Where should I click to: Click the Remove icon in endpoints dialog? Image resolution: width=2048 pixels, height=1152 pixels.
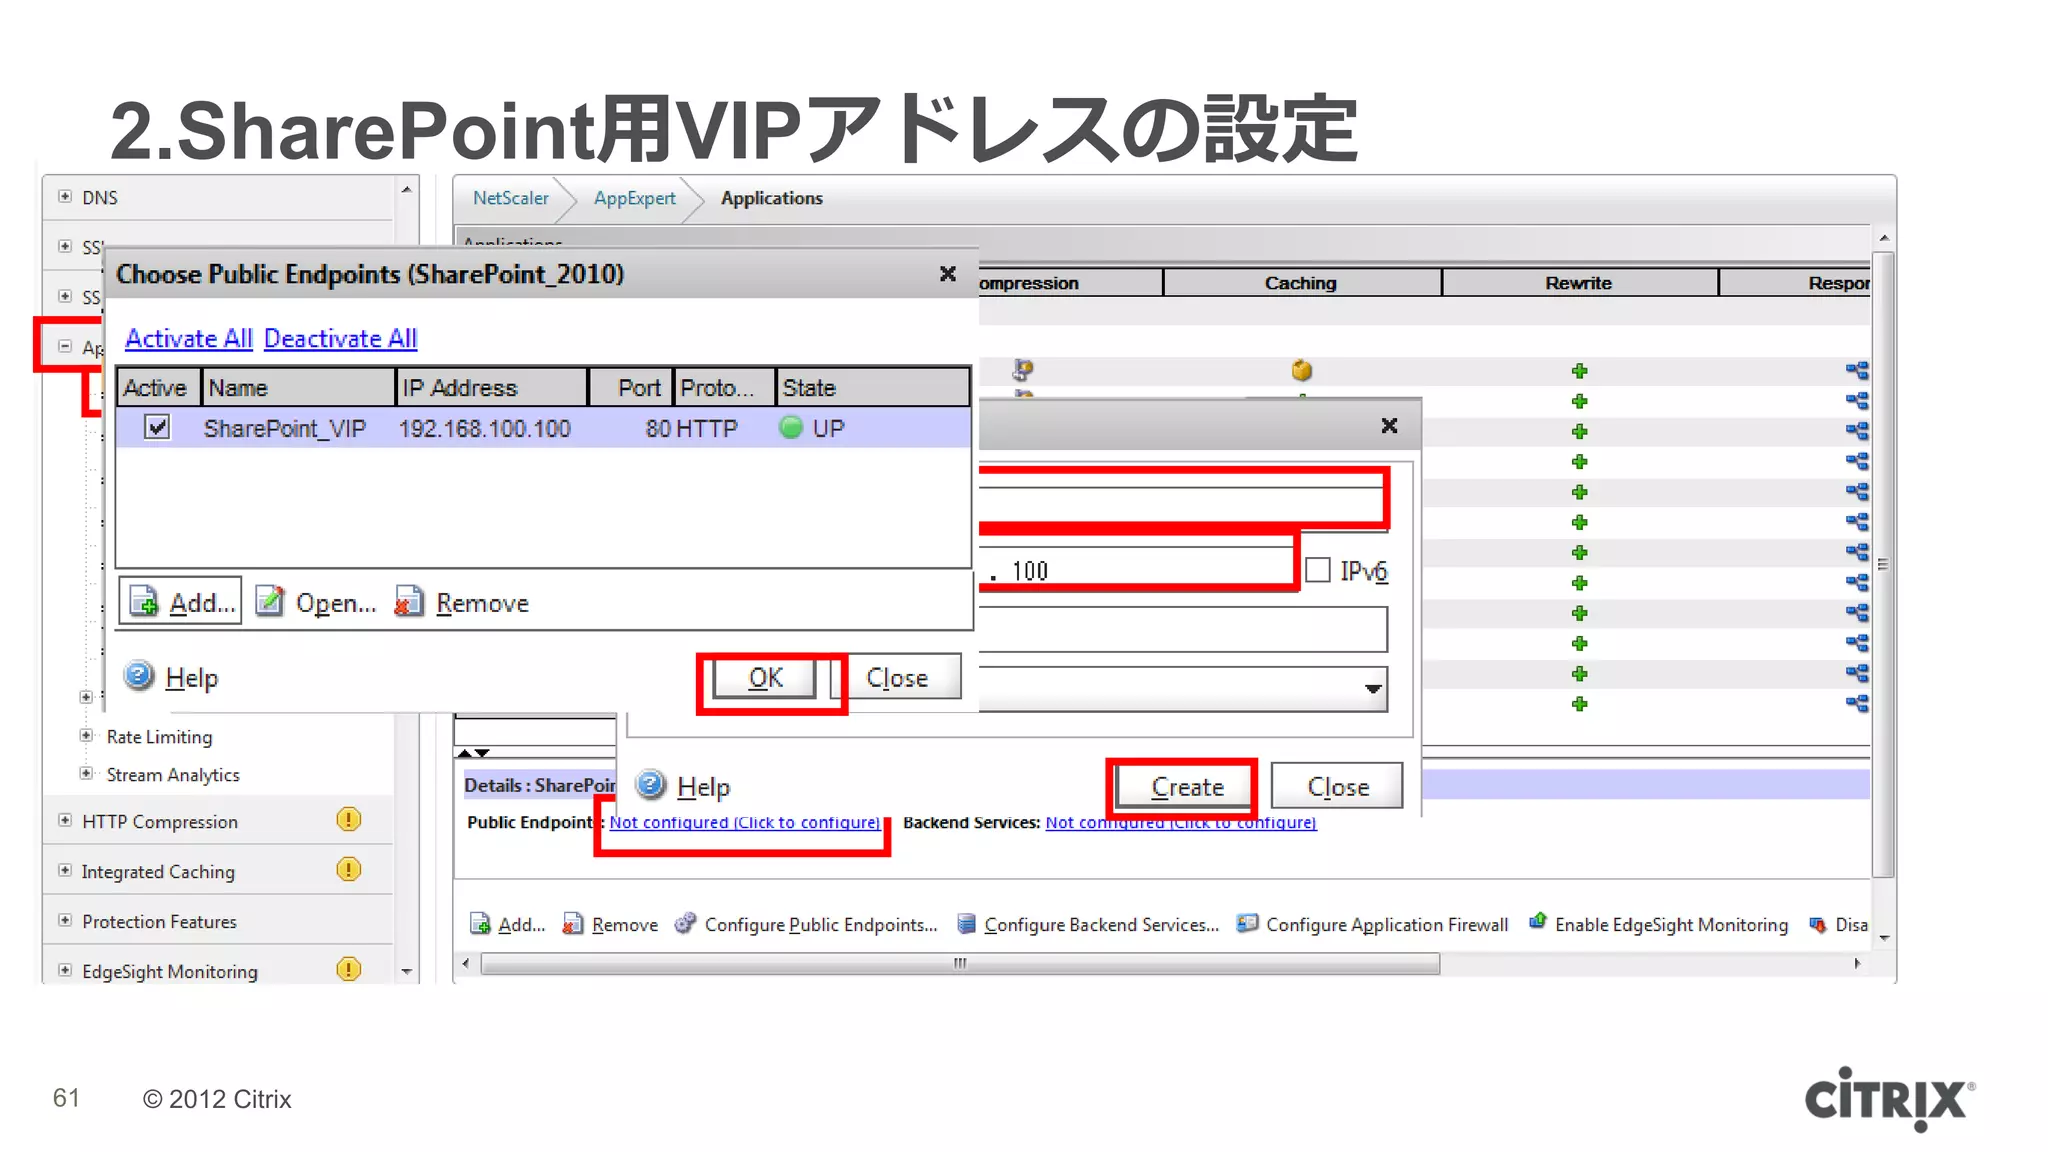coord(409,602)
